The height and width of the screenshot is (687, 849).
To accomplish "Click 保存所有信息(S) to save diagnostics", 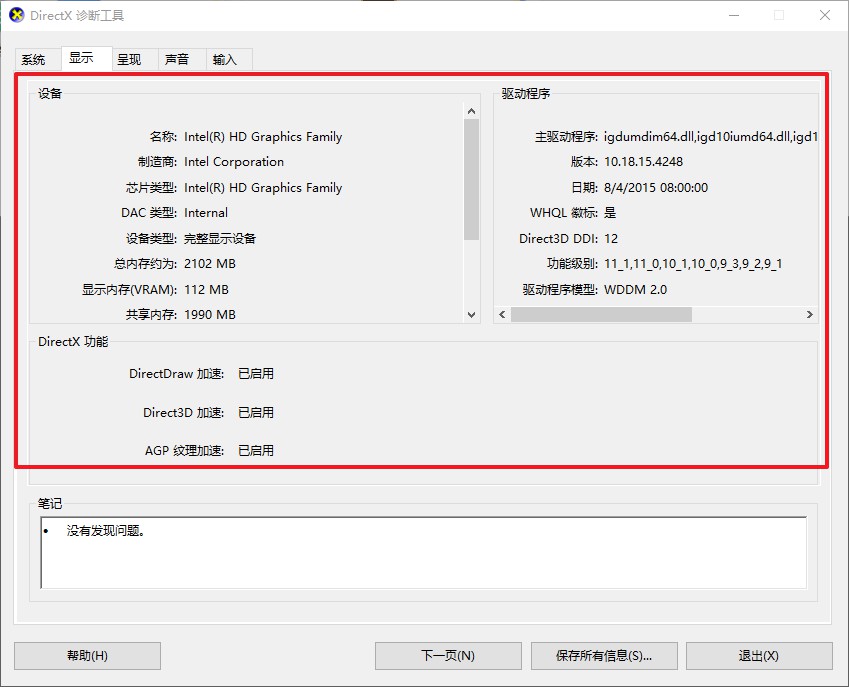I will coord(604,655).
